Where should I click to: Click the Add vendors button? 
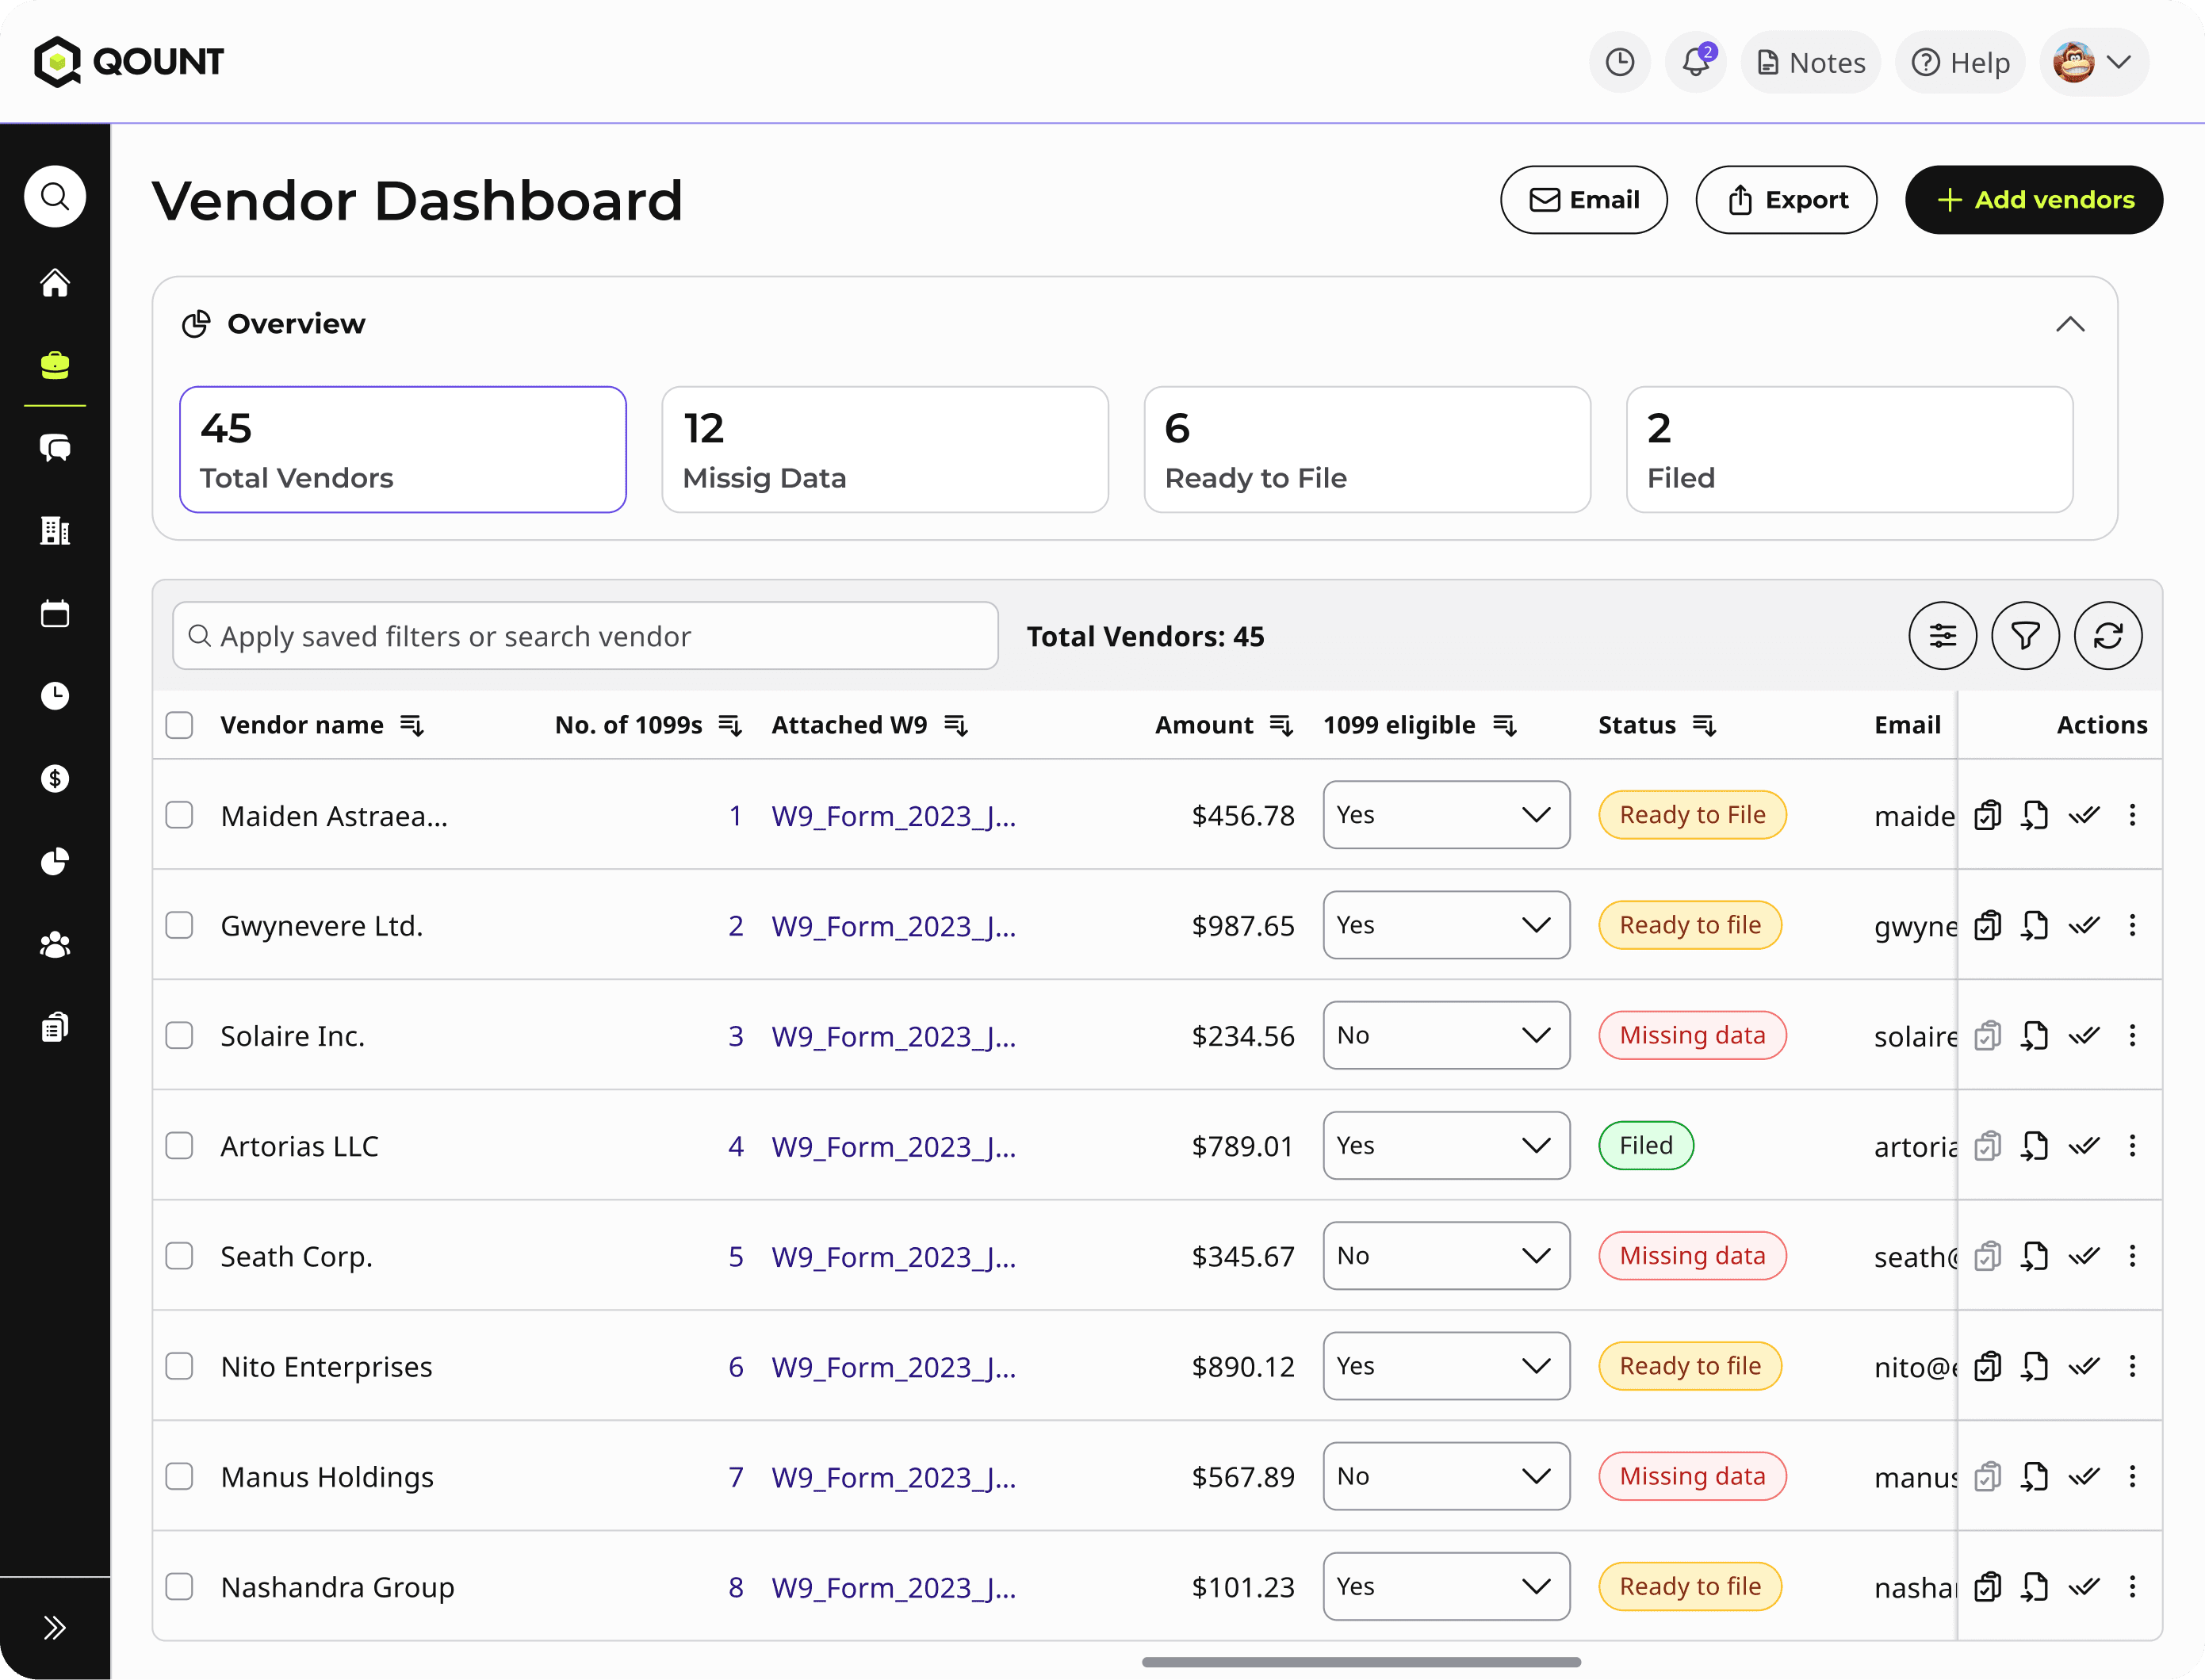2033,200
